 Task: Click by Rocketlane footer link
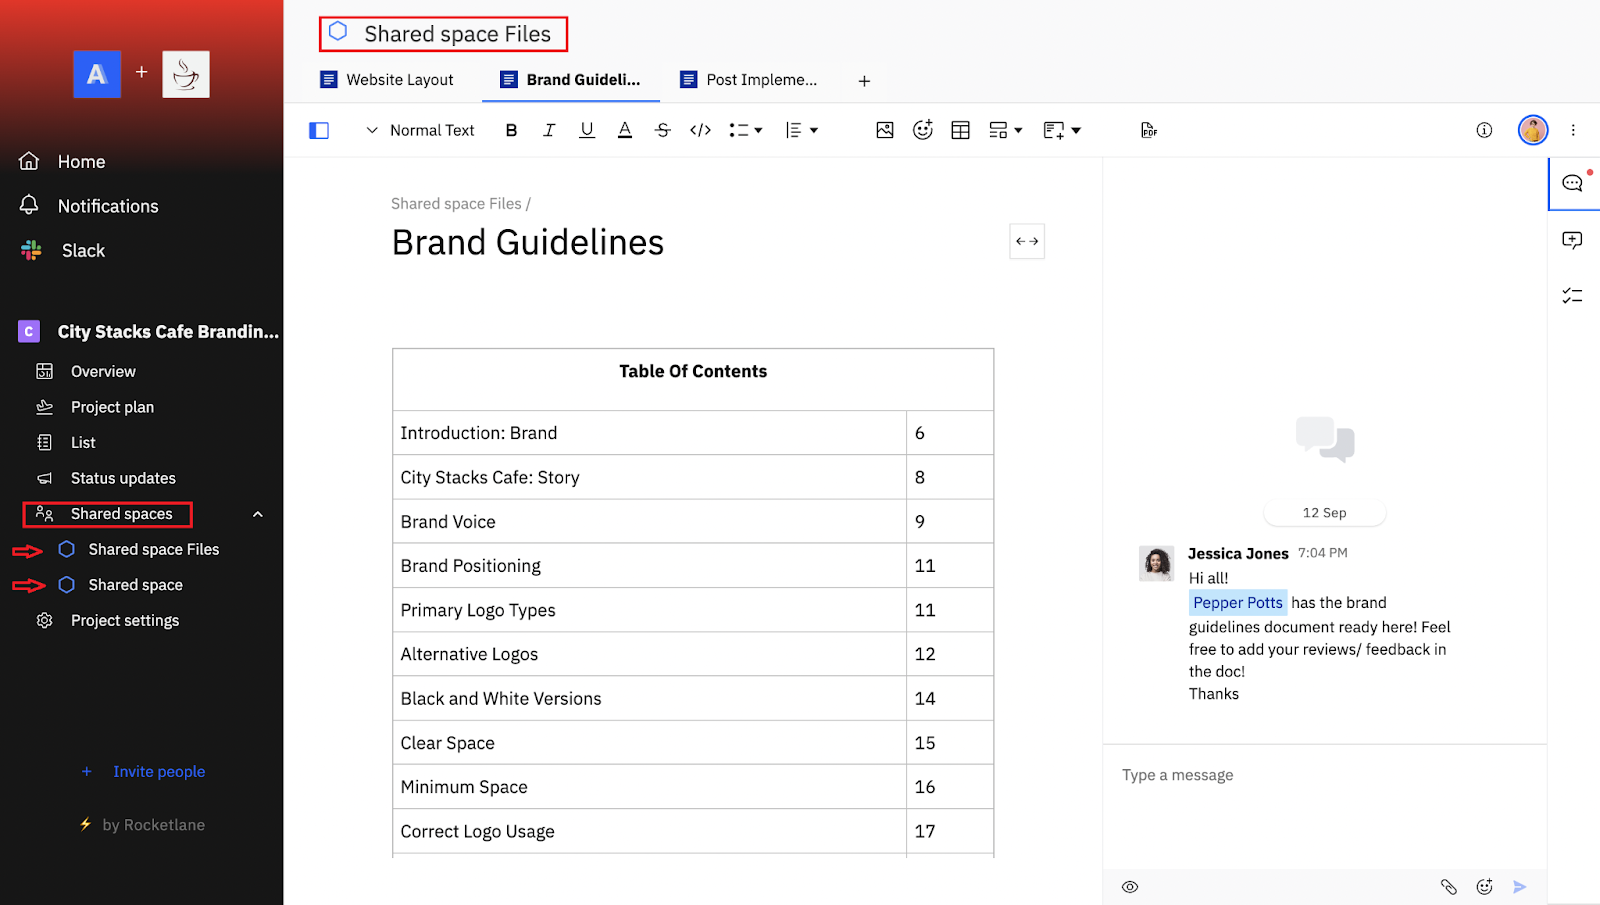pos(143,825)
